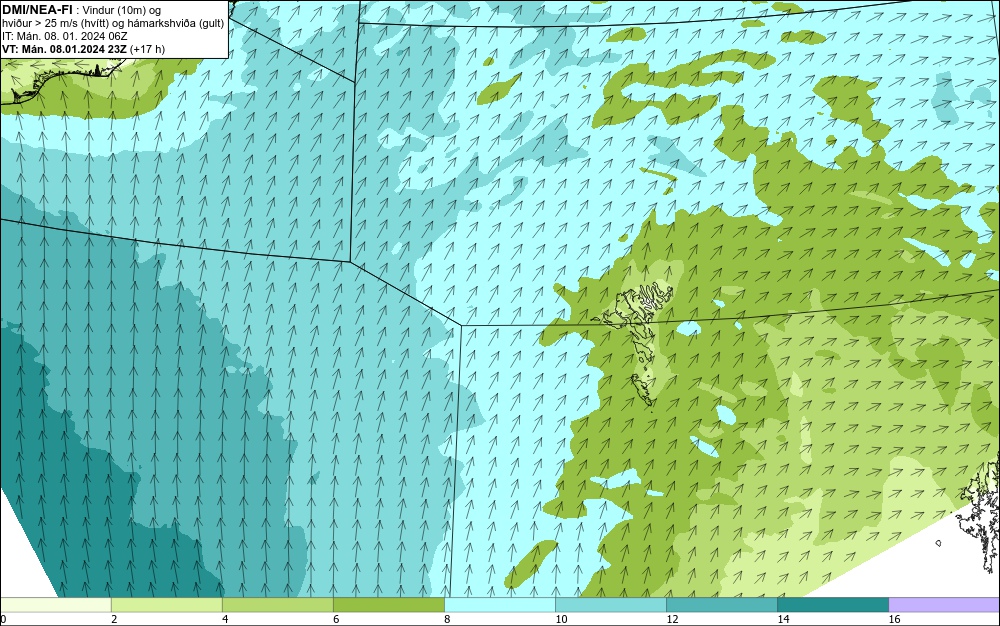Image resolution: width=1000 pixels, height=626 pixels.
Task: Click the legend scale value '16'
Action: pyautogui.click(x=895, y=619)
